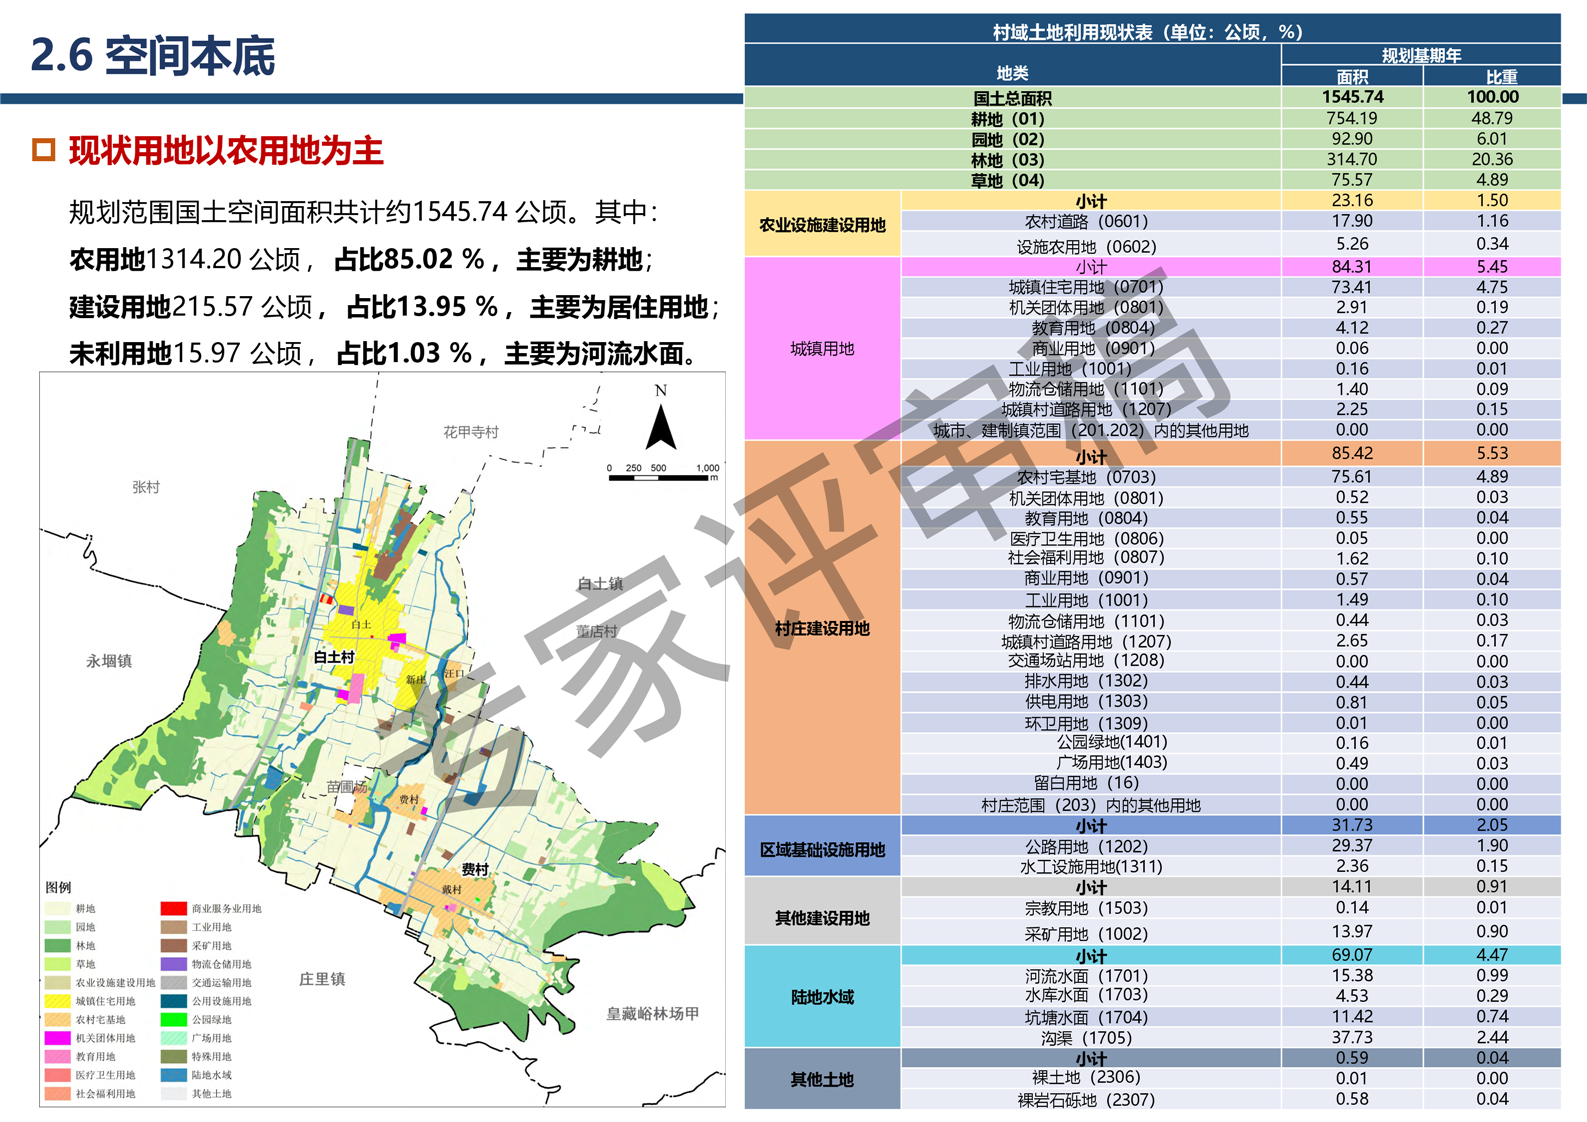
Task: Click the 城镇用地 category cell
Action: [822, 348]
